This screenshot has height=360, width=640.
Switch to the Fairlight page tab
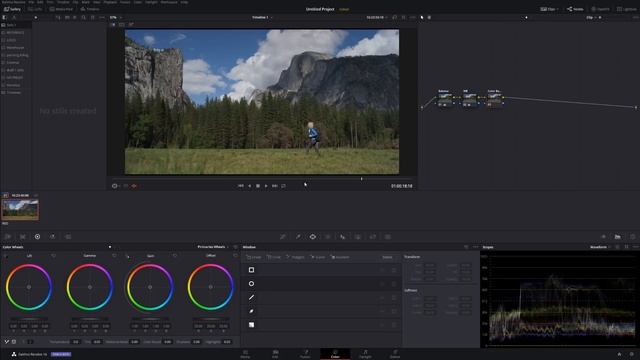coord(365,354)
